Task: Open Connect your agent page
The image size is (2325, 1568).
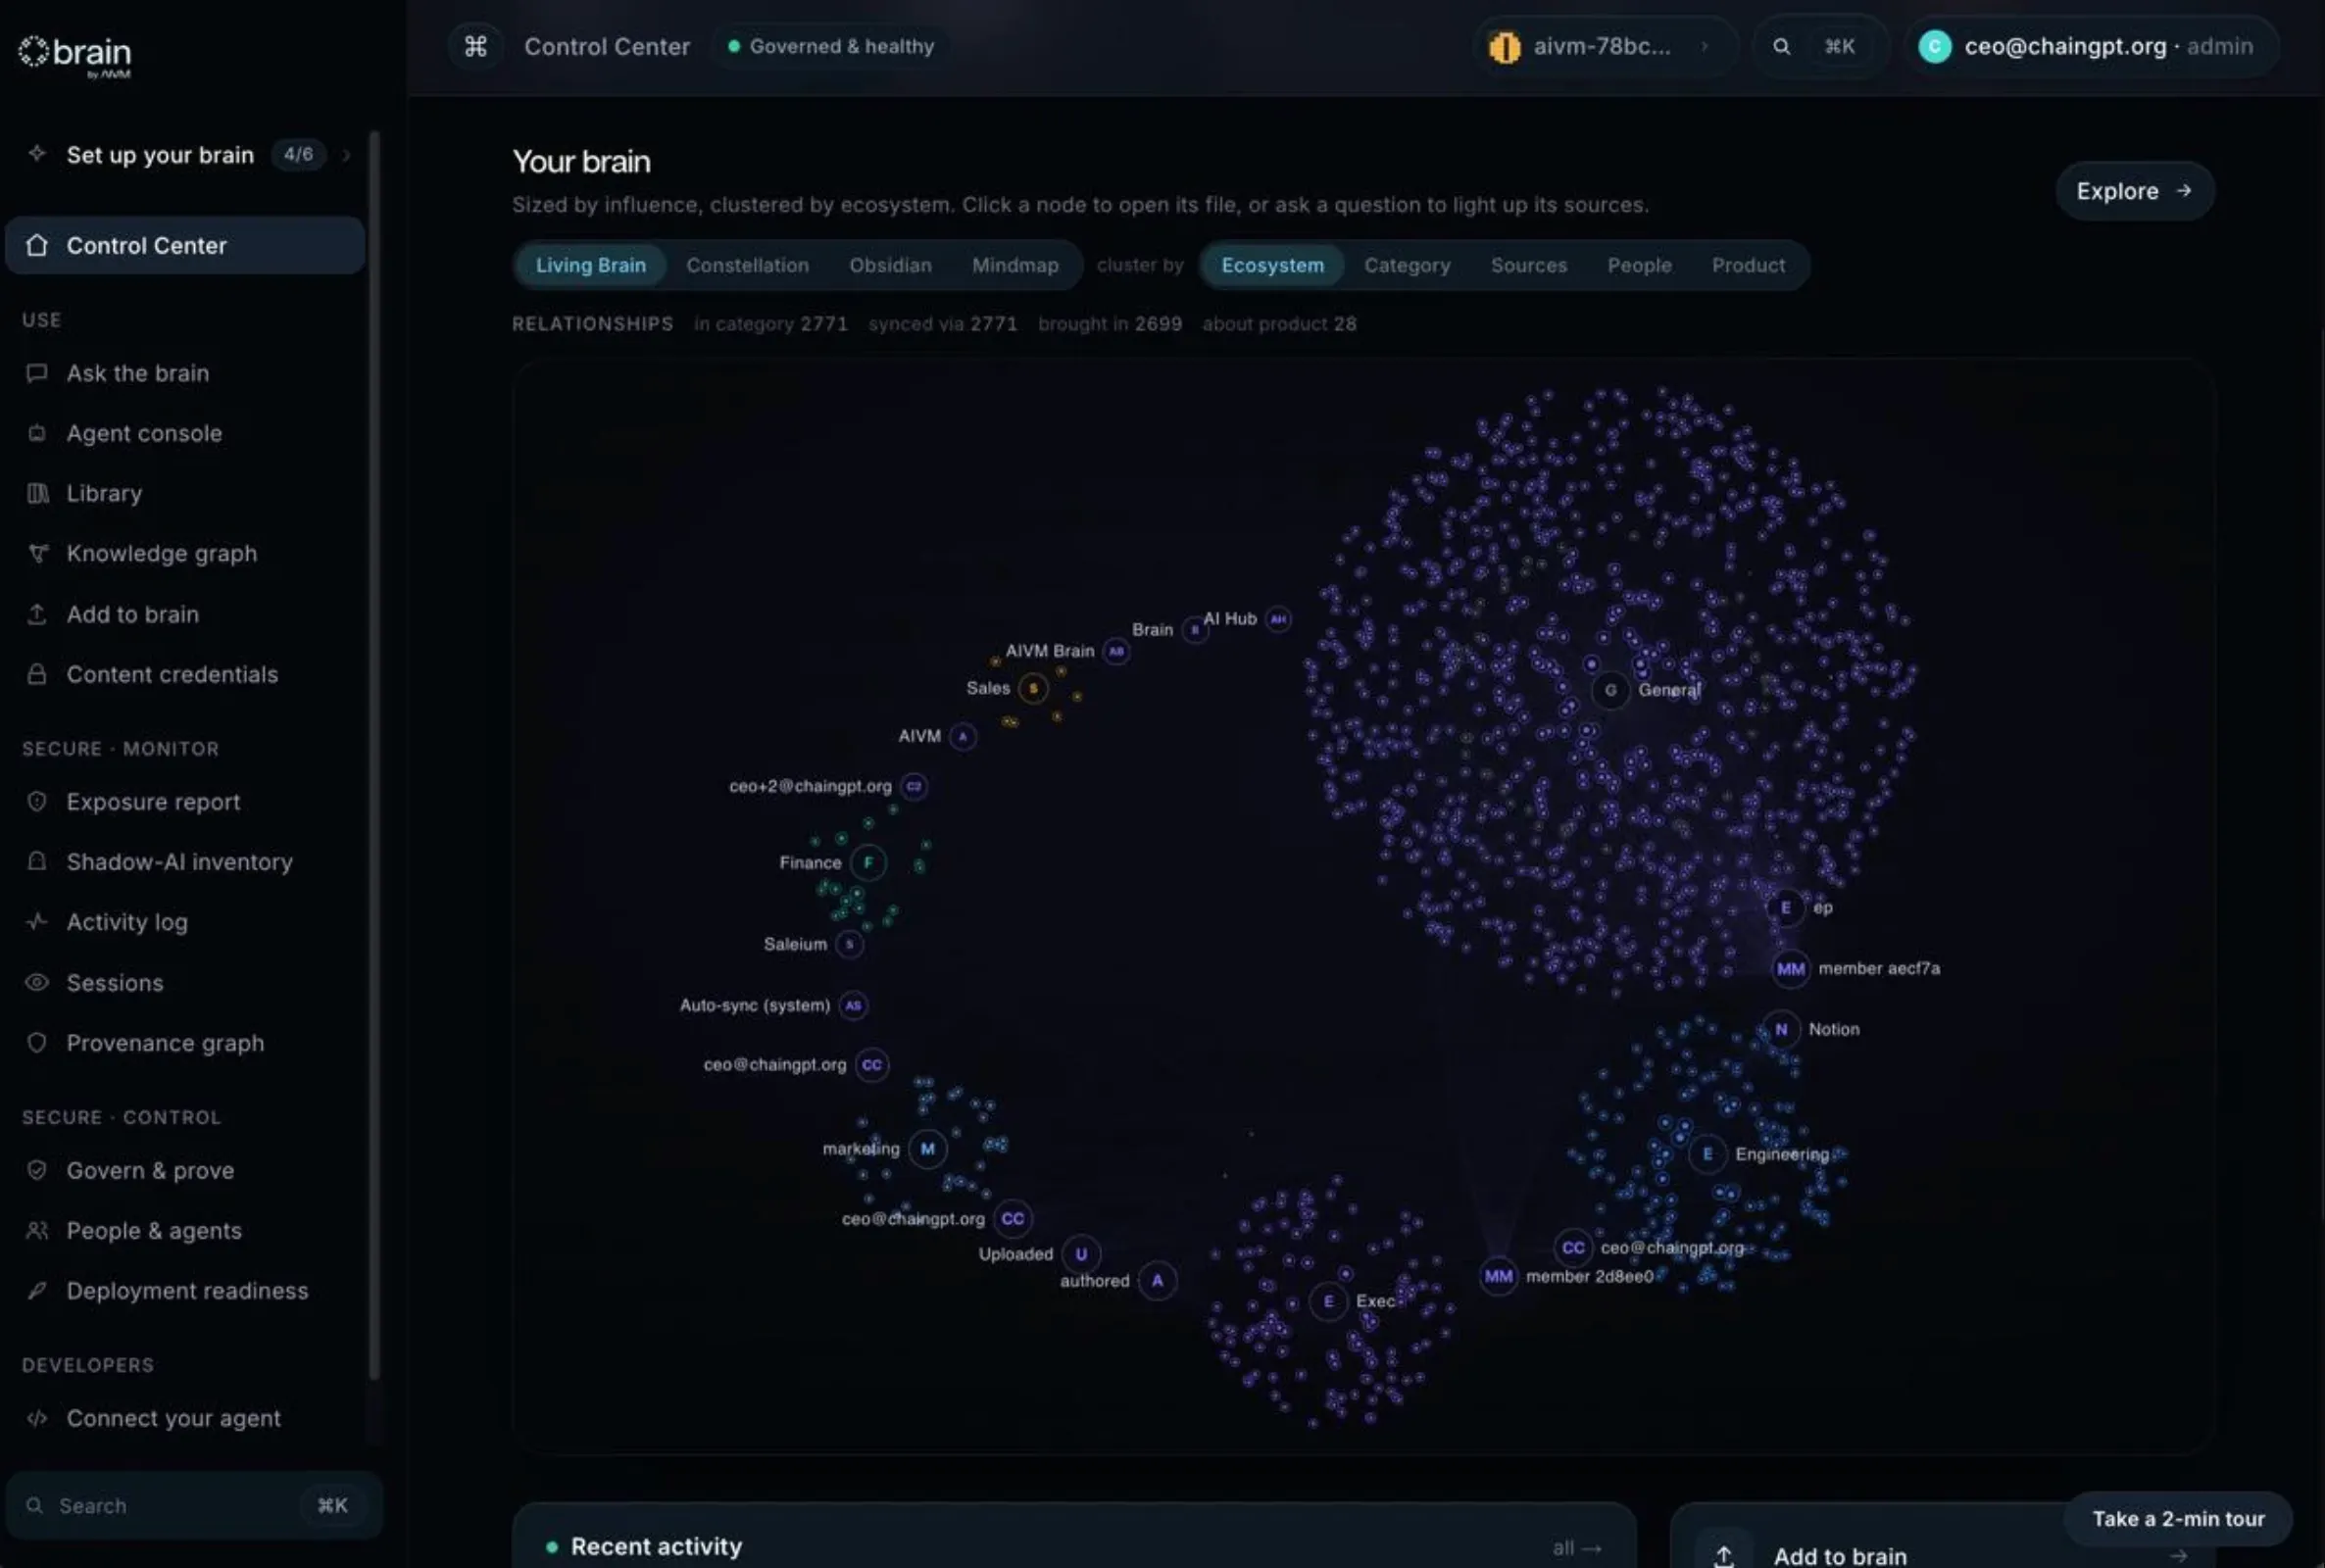Action: pyautogui.click(x=185, y=1418)
